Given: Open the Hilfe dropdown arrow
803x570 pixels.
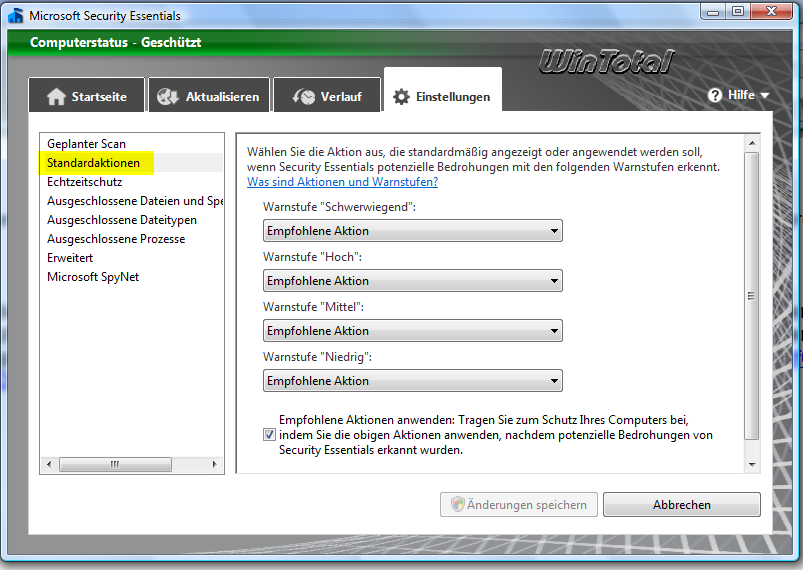Looking at the screenshot, I should click(x=765, y=96).
